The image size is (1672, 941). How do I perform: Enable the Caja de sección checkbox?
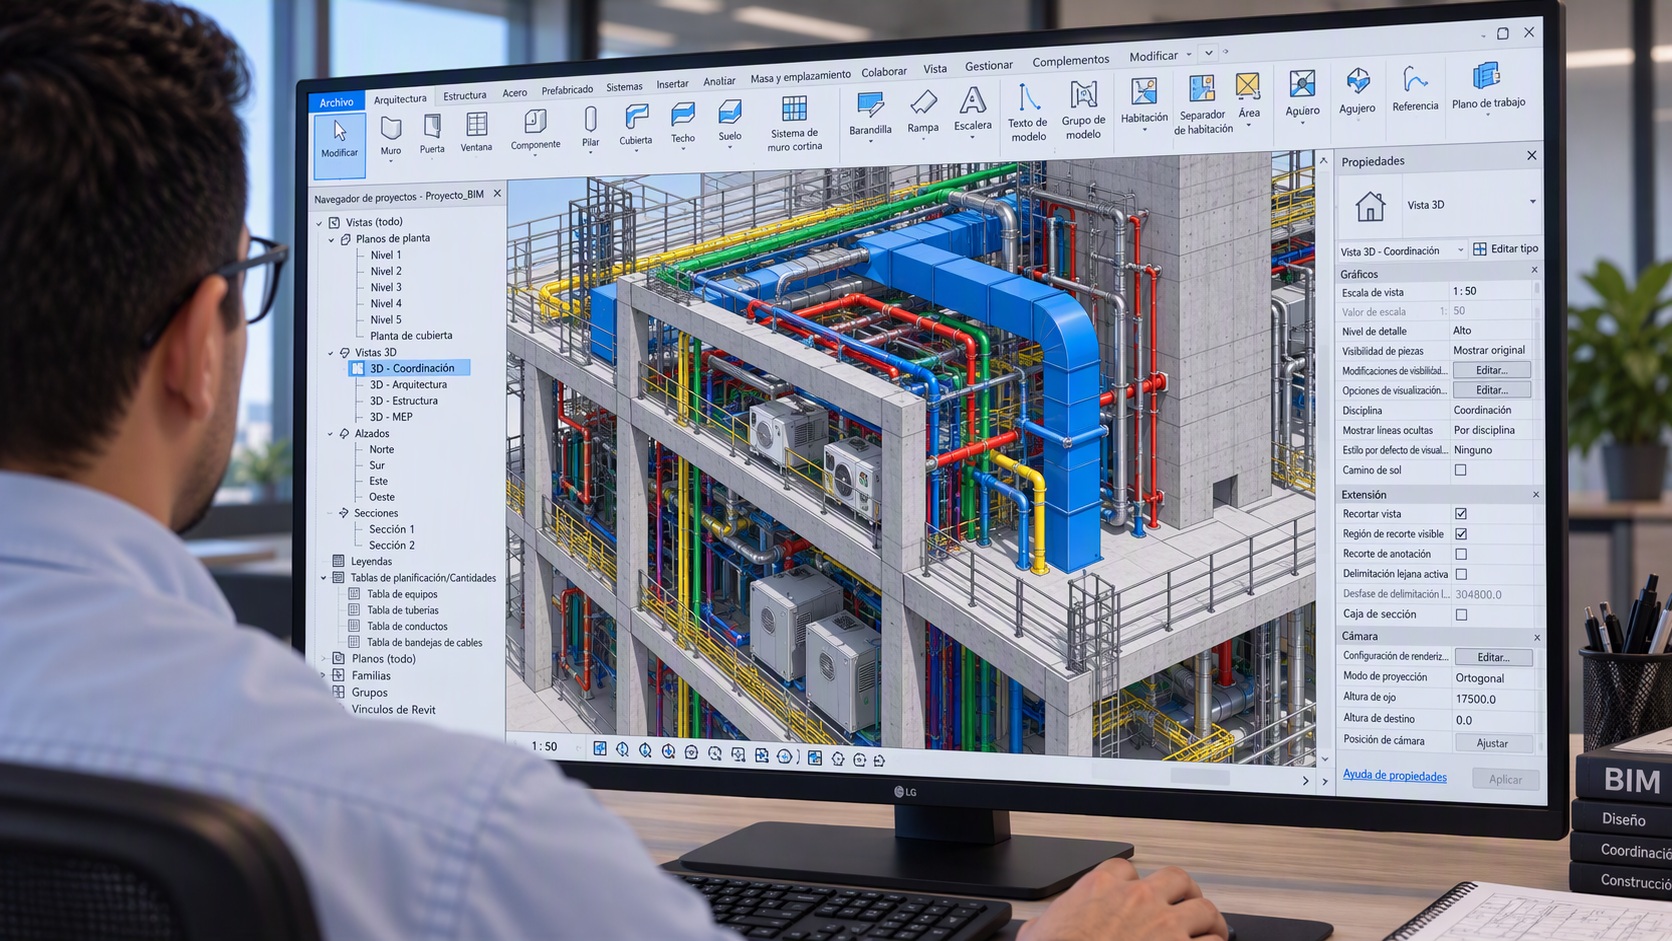click(1461, 615)
